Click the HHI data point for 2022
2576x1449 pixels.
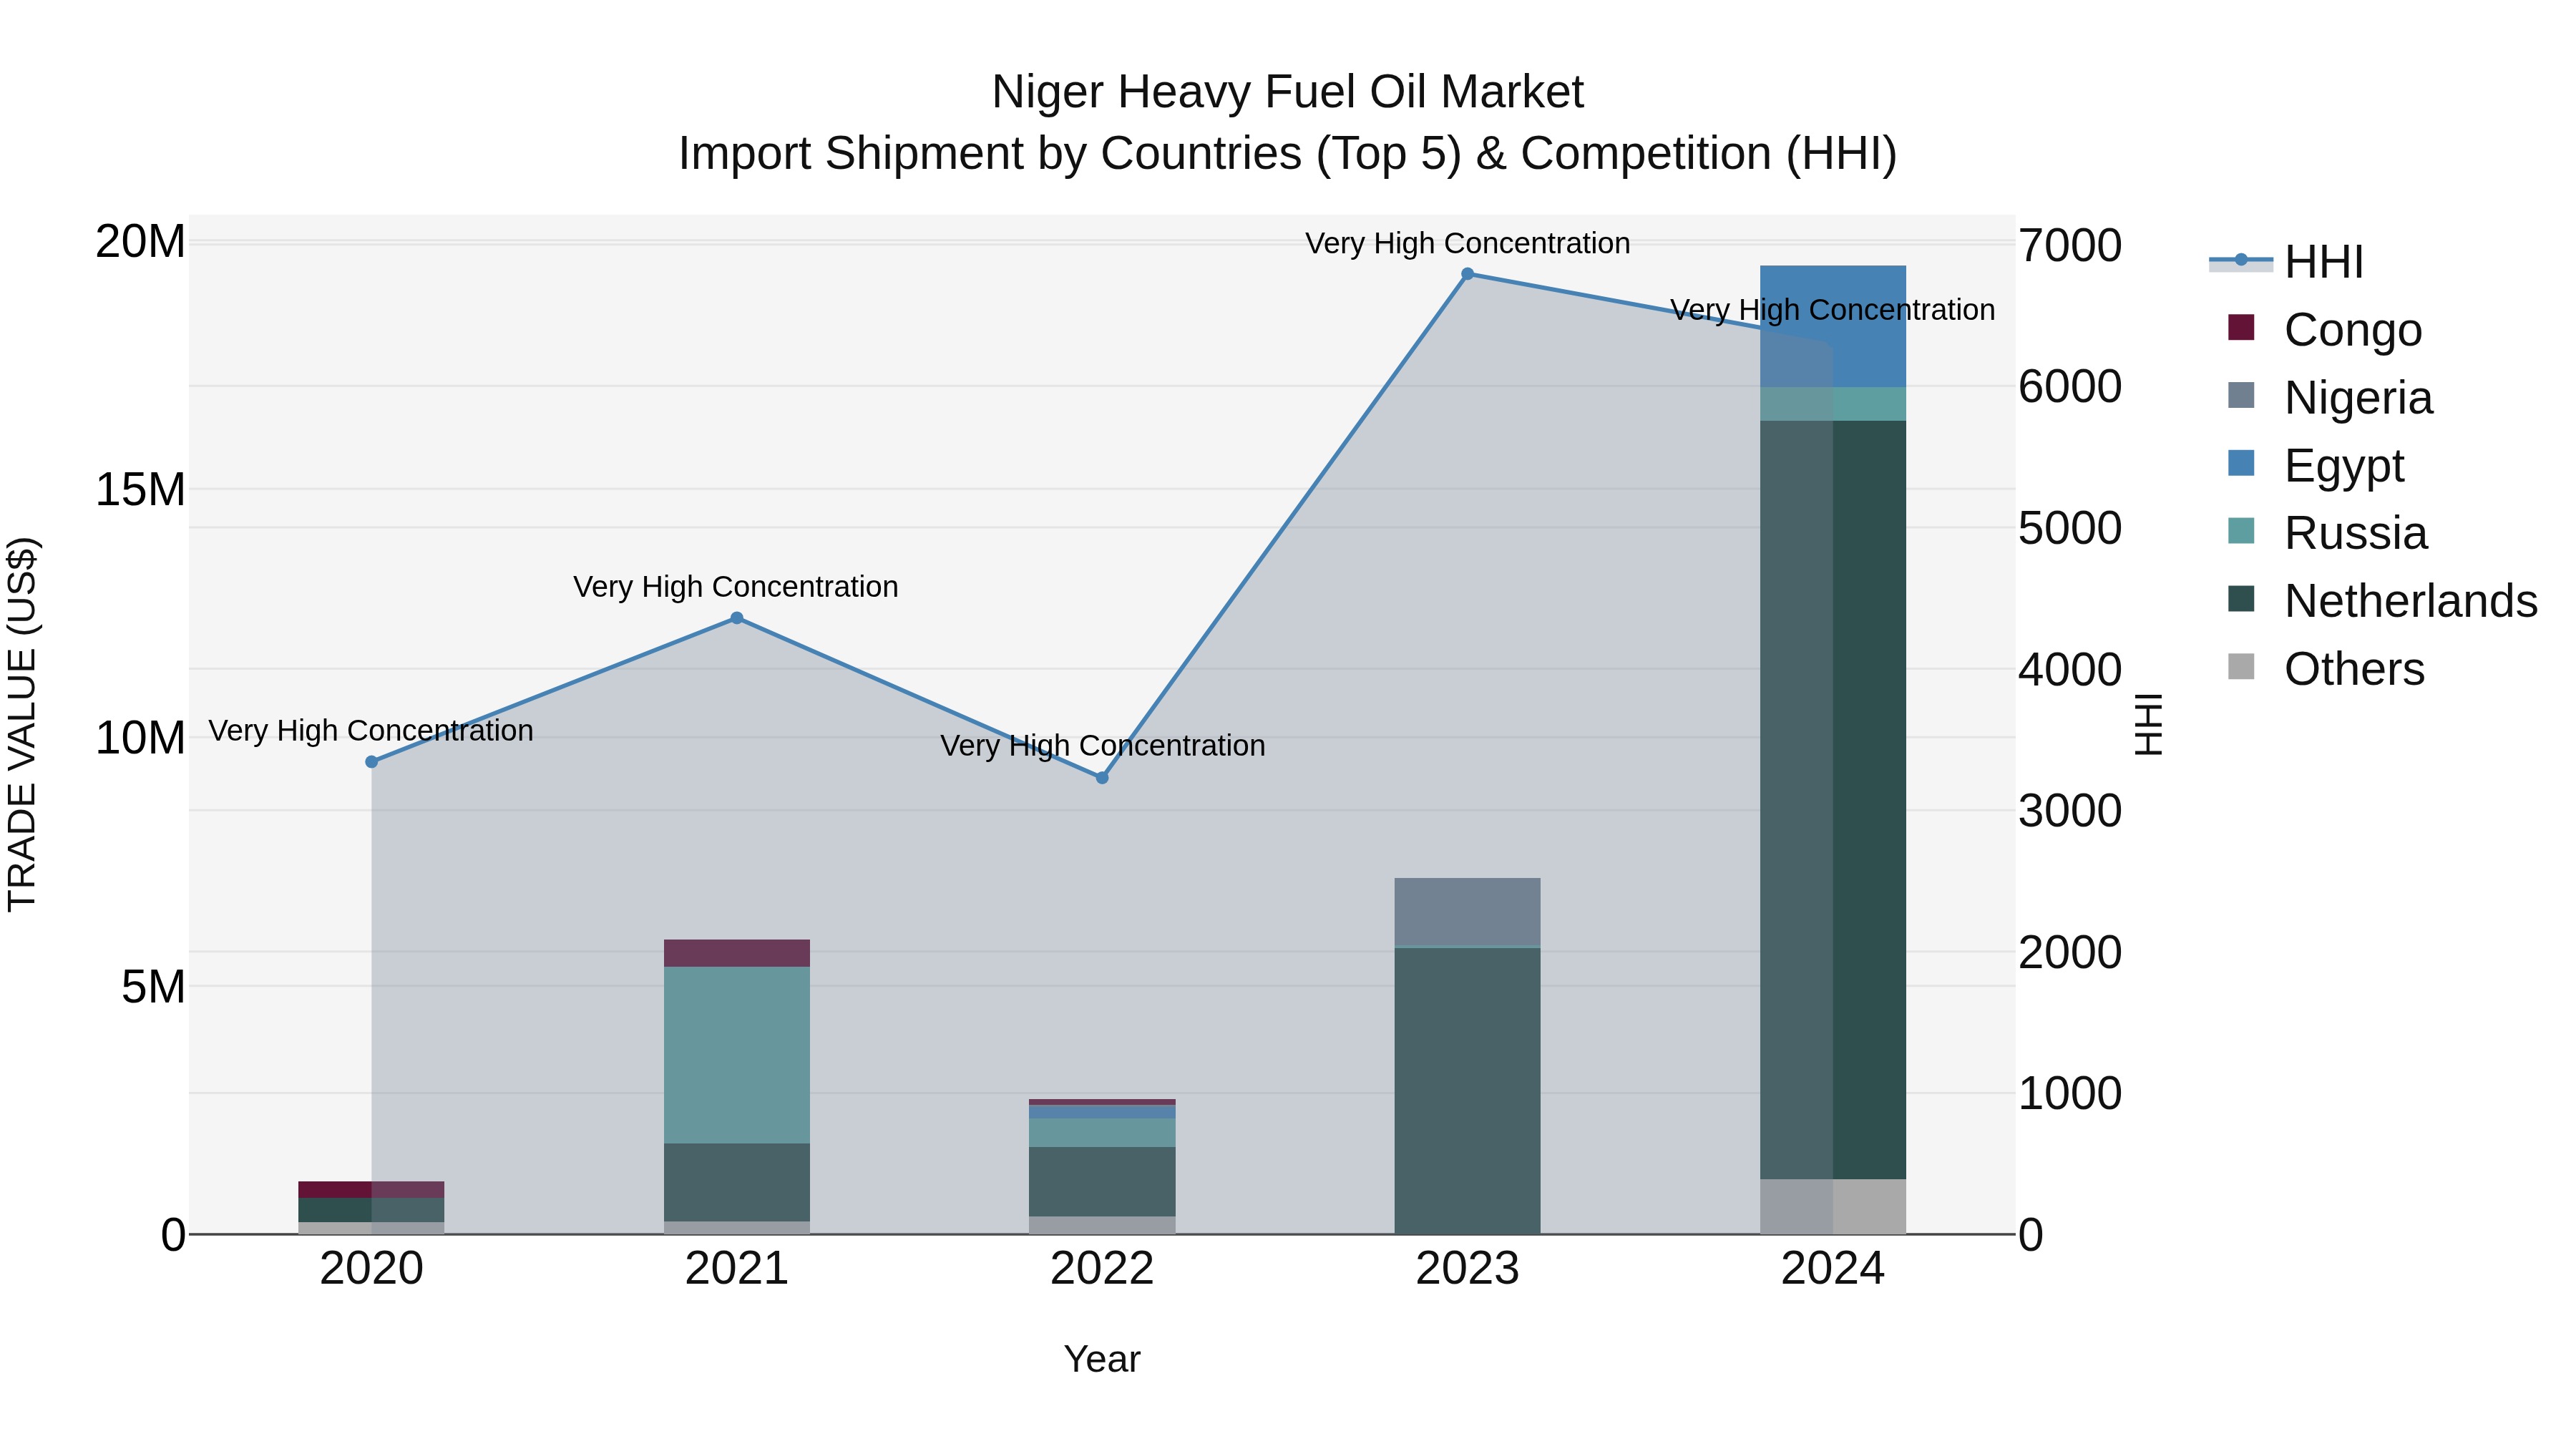click(1102, 778)
